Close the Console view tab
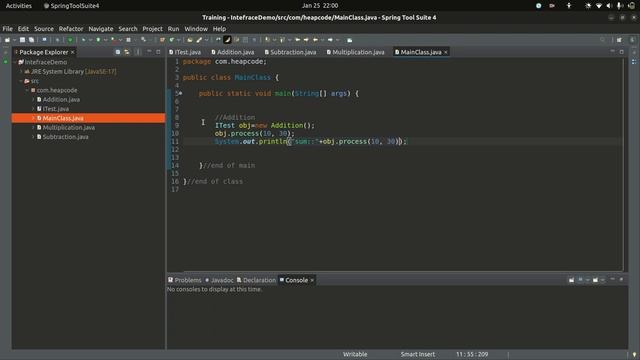640x360 pixels. coord(312,280)
